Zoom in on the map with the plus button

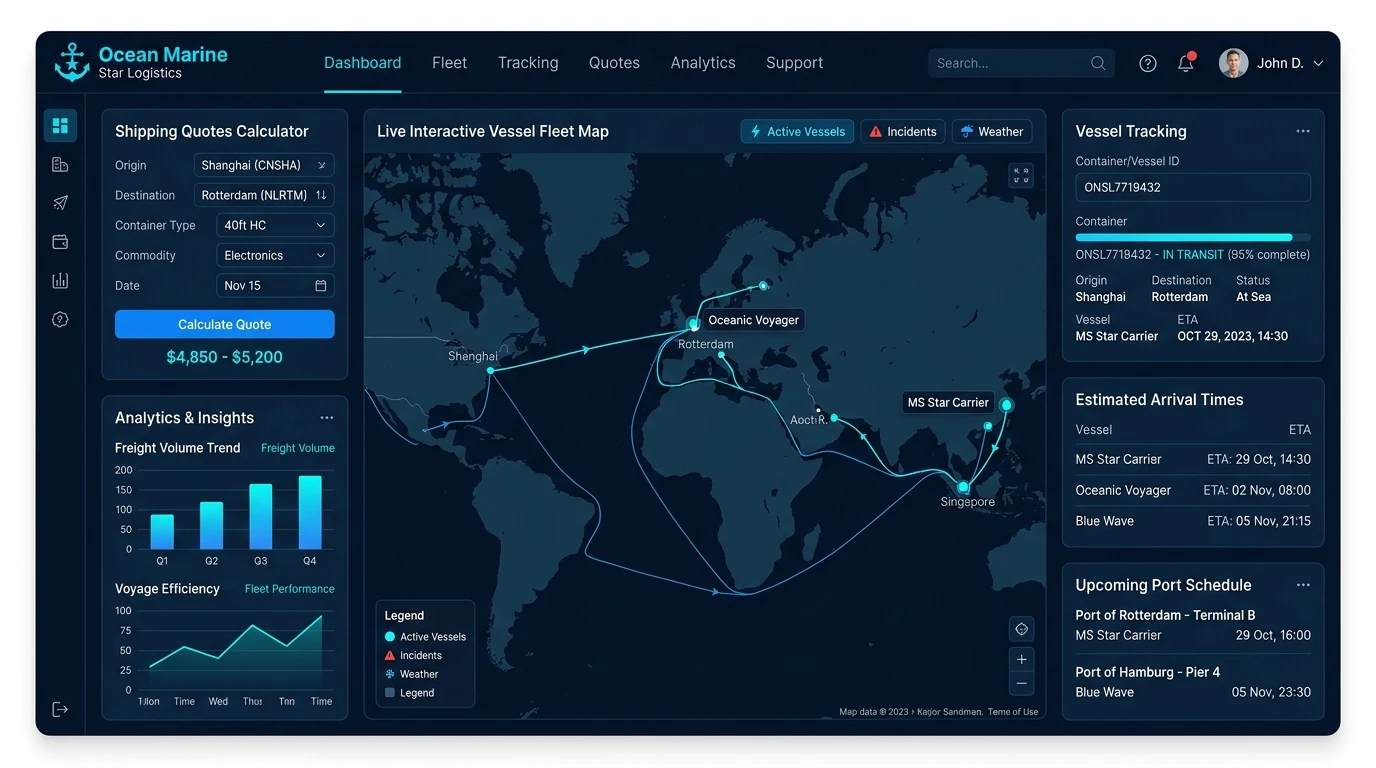1021,659
